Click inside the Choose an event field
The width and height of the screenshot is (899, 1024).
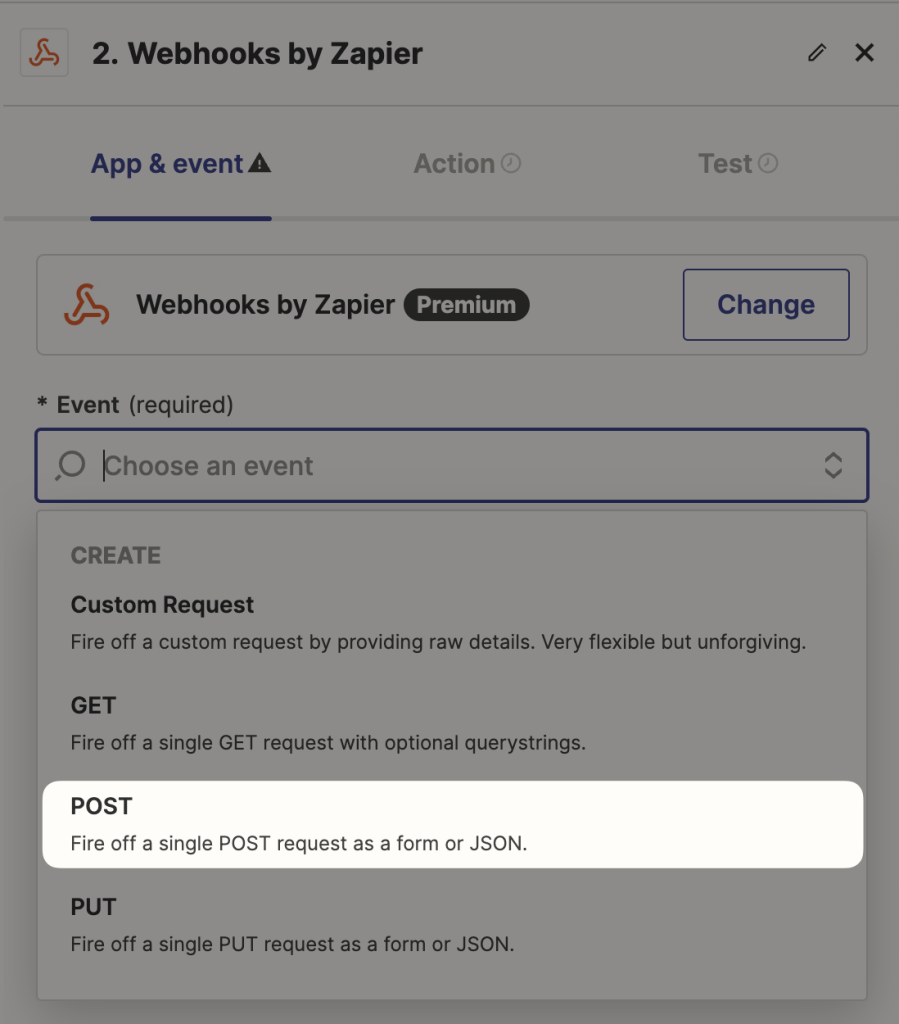pyautogui.click(x=300, y=465)
